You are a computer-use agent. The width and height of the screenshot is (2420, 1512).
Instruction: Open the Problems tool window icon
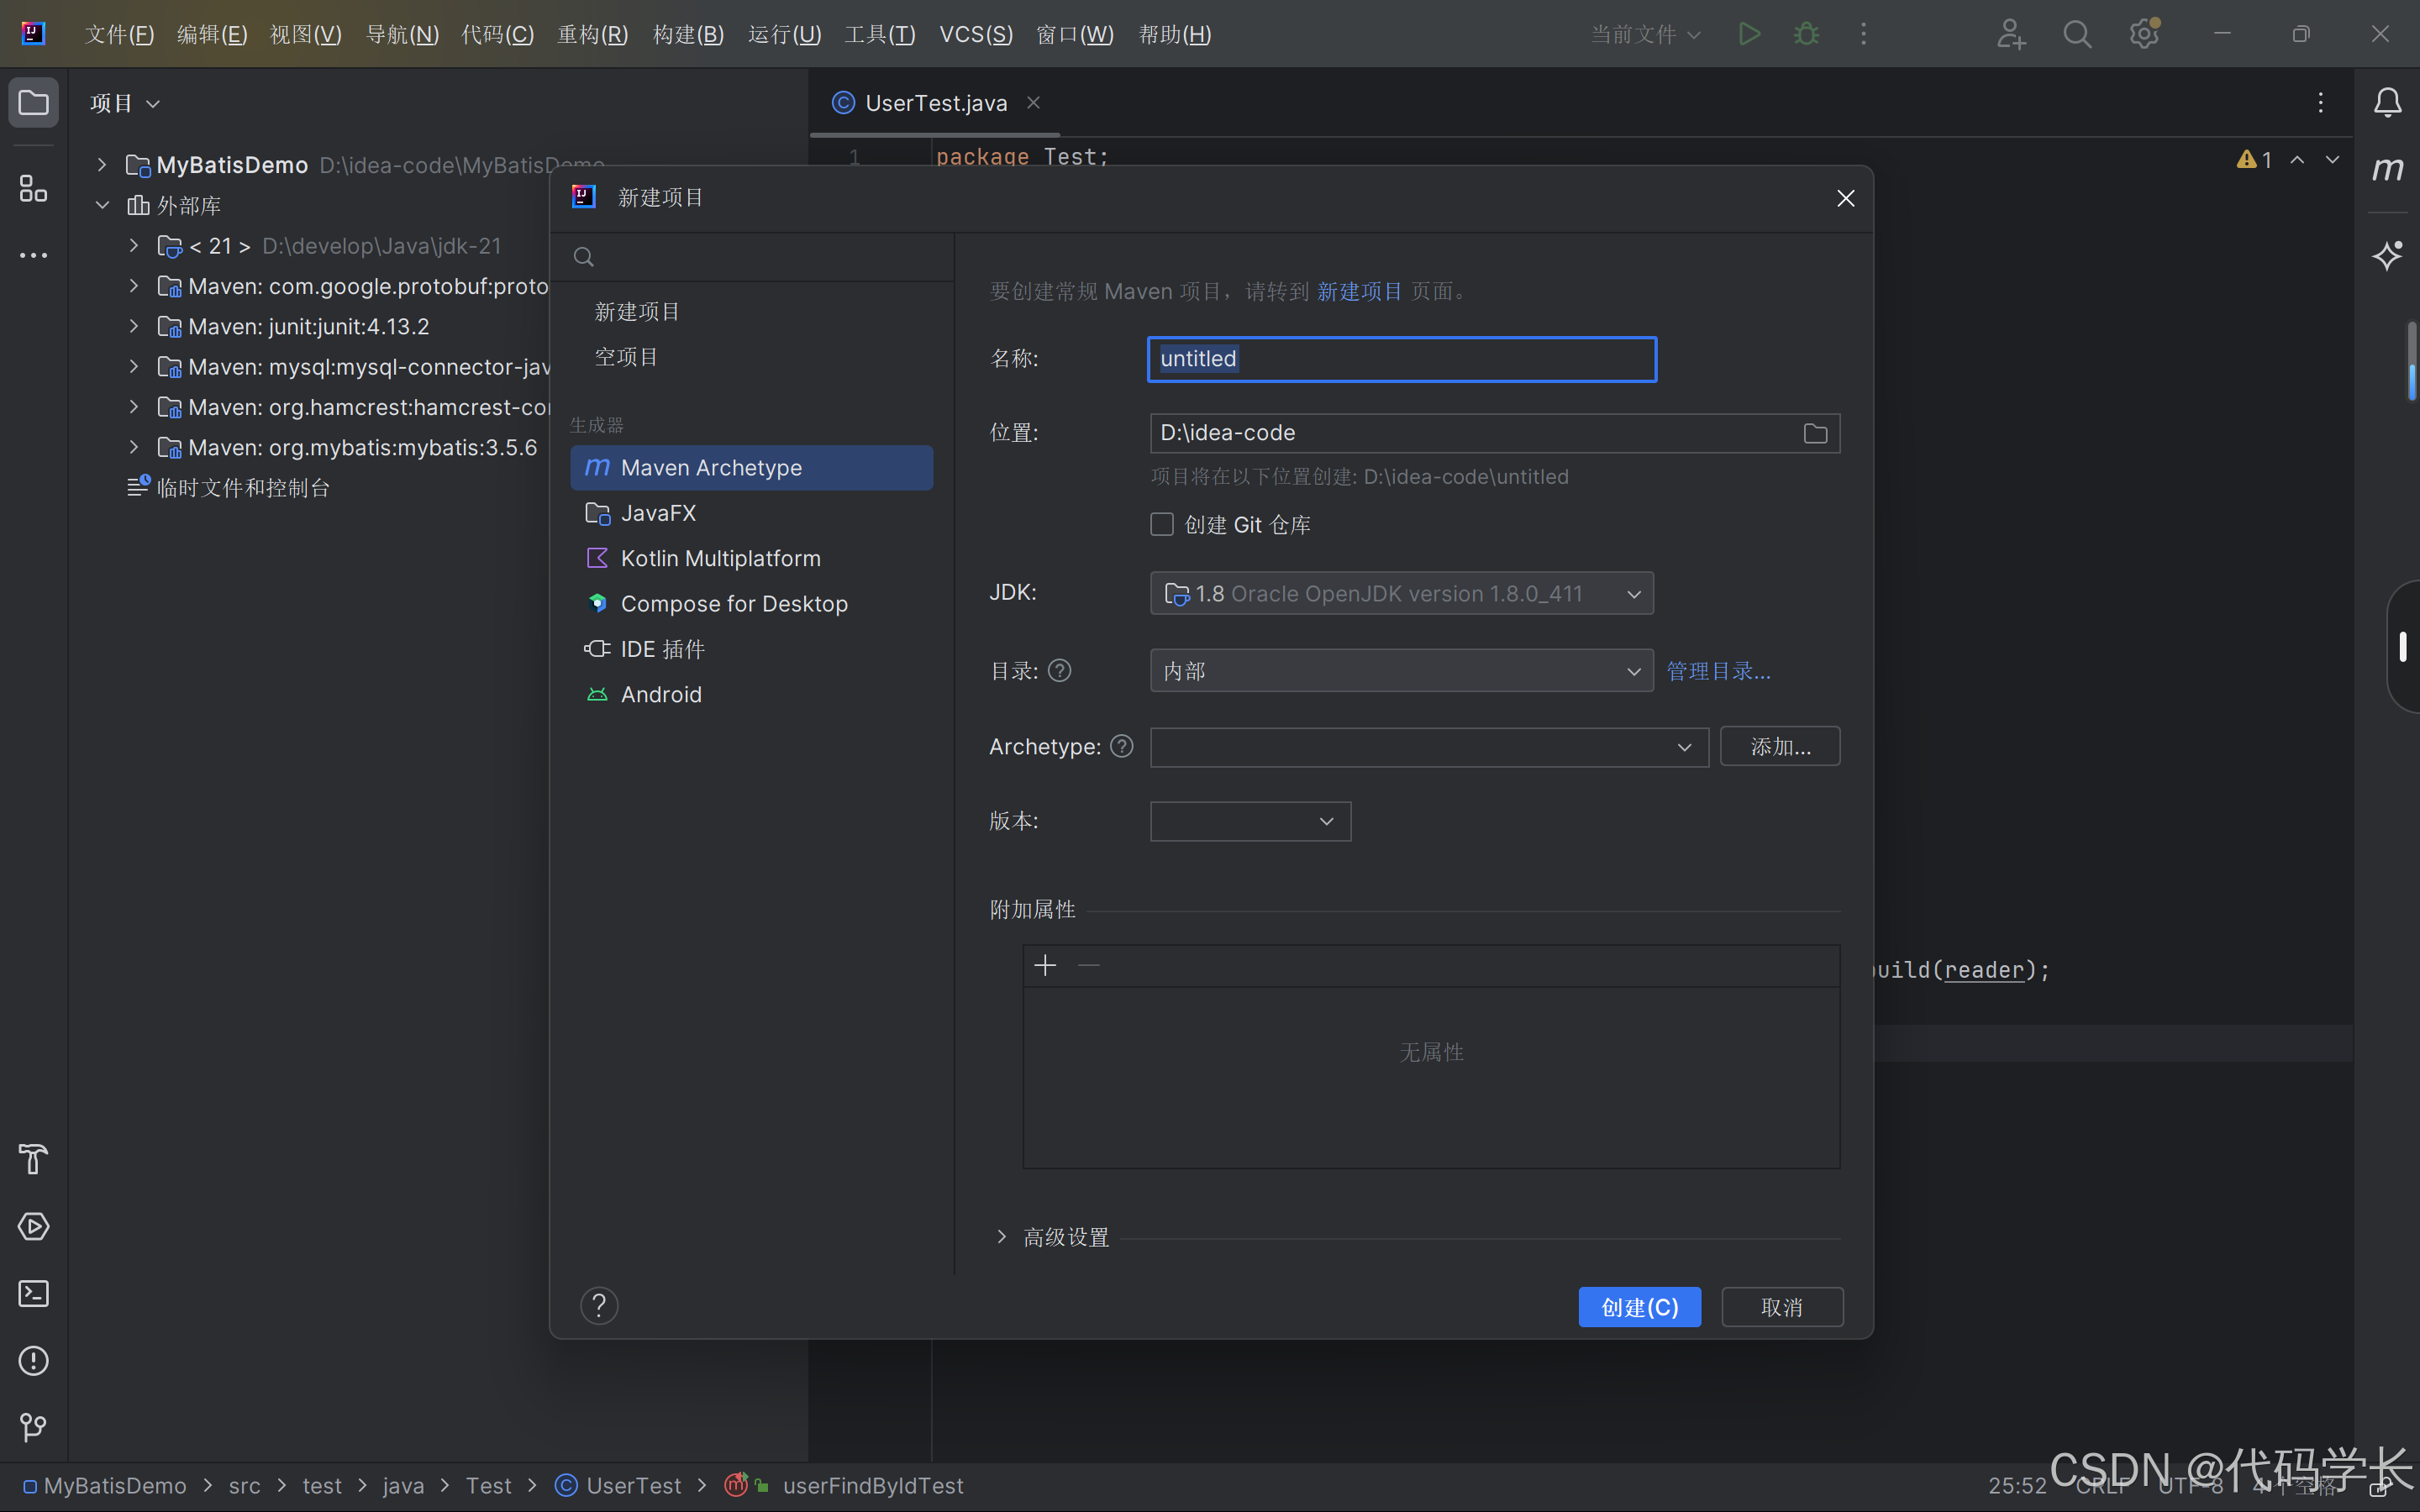click(x=33, y=1361)
